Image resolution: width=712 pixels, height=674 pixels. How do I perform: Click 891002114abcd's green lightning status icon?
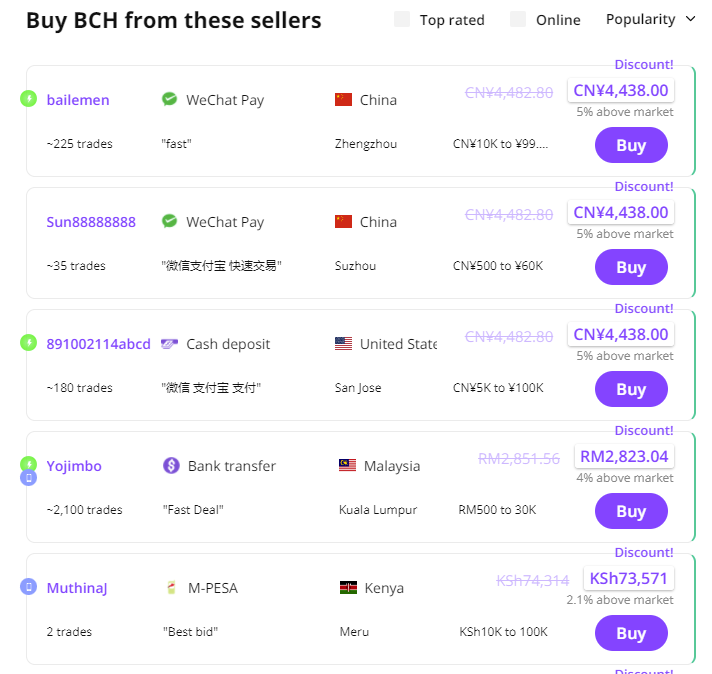[29, 342]
